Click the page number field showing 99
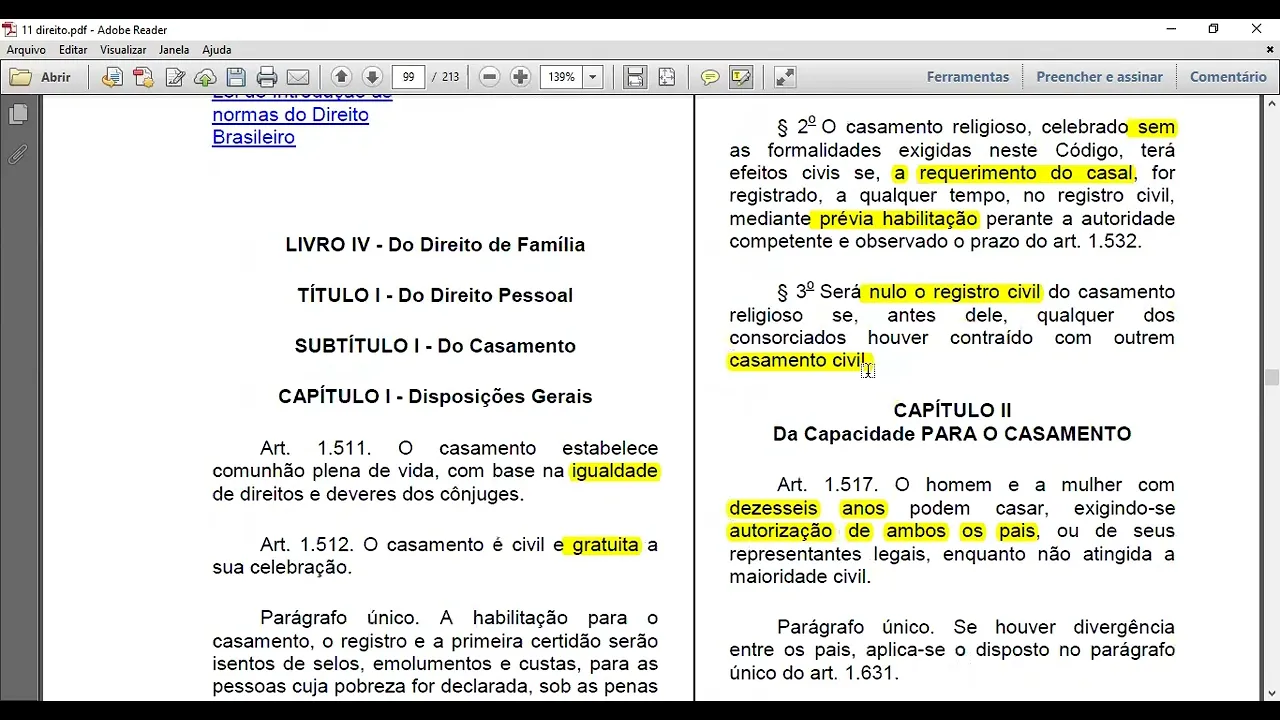 coord(409,77)
